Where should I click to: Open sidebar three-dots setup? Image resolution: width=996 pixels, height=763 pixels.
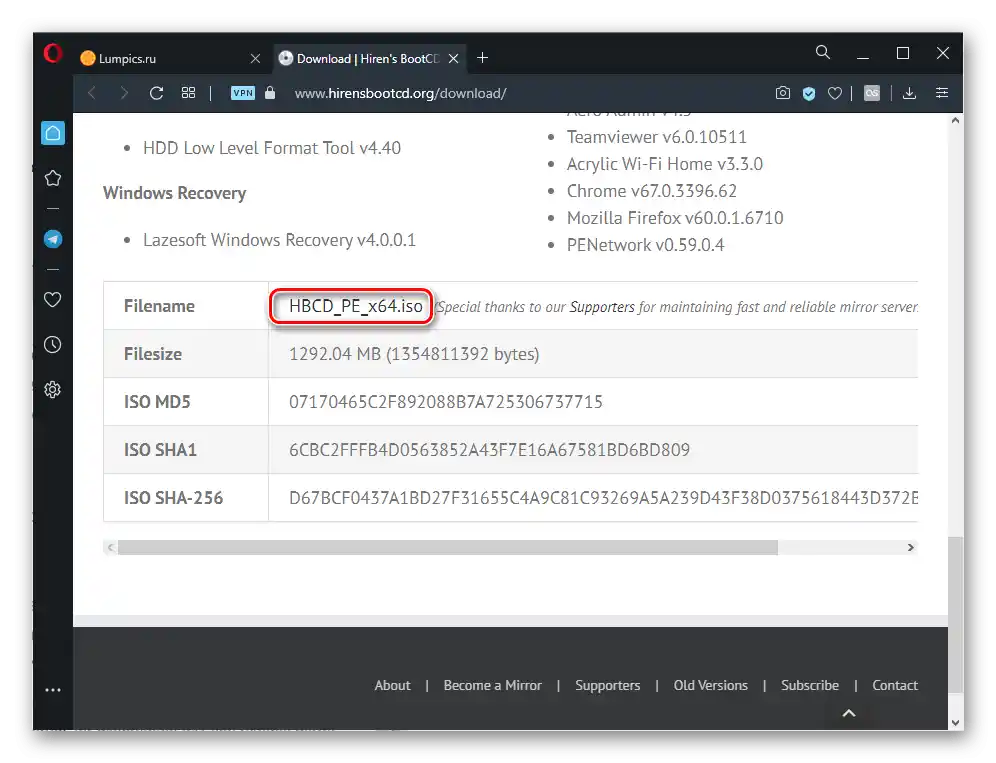click(x=53, y=690)
